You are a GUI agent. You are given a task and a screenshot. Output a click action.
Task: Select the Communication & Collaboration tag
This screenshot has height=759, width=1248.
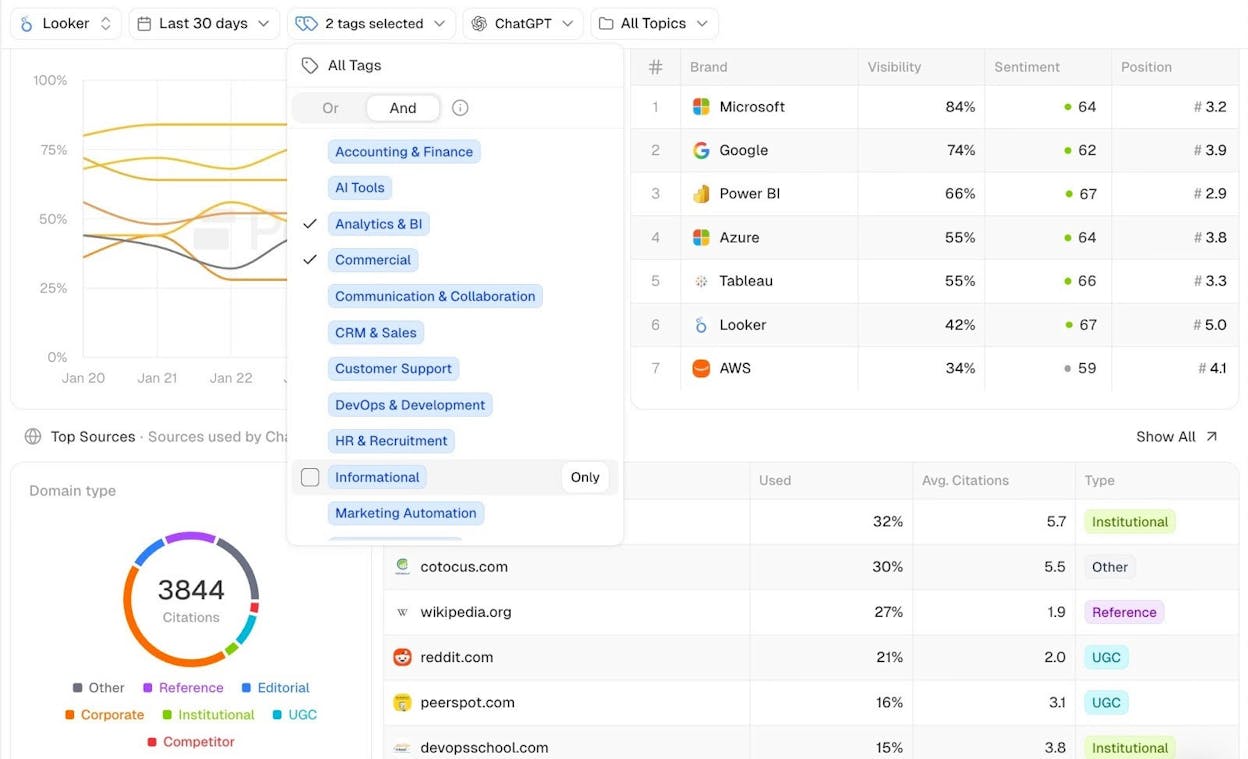(435, 296)
